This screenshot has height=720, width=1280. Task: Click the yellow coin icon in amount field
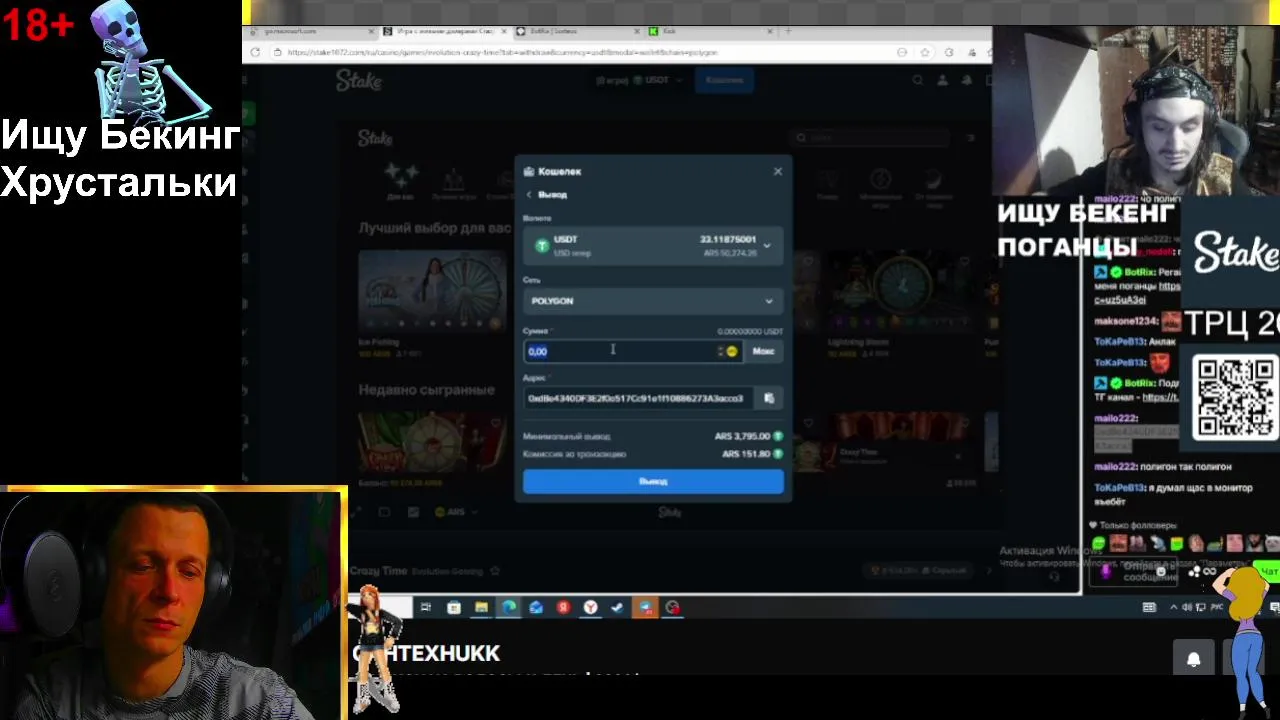[732, 351]
